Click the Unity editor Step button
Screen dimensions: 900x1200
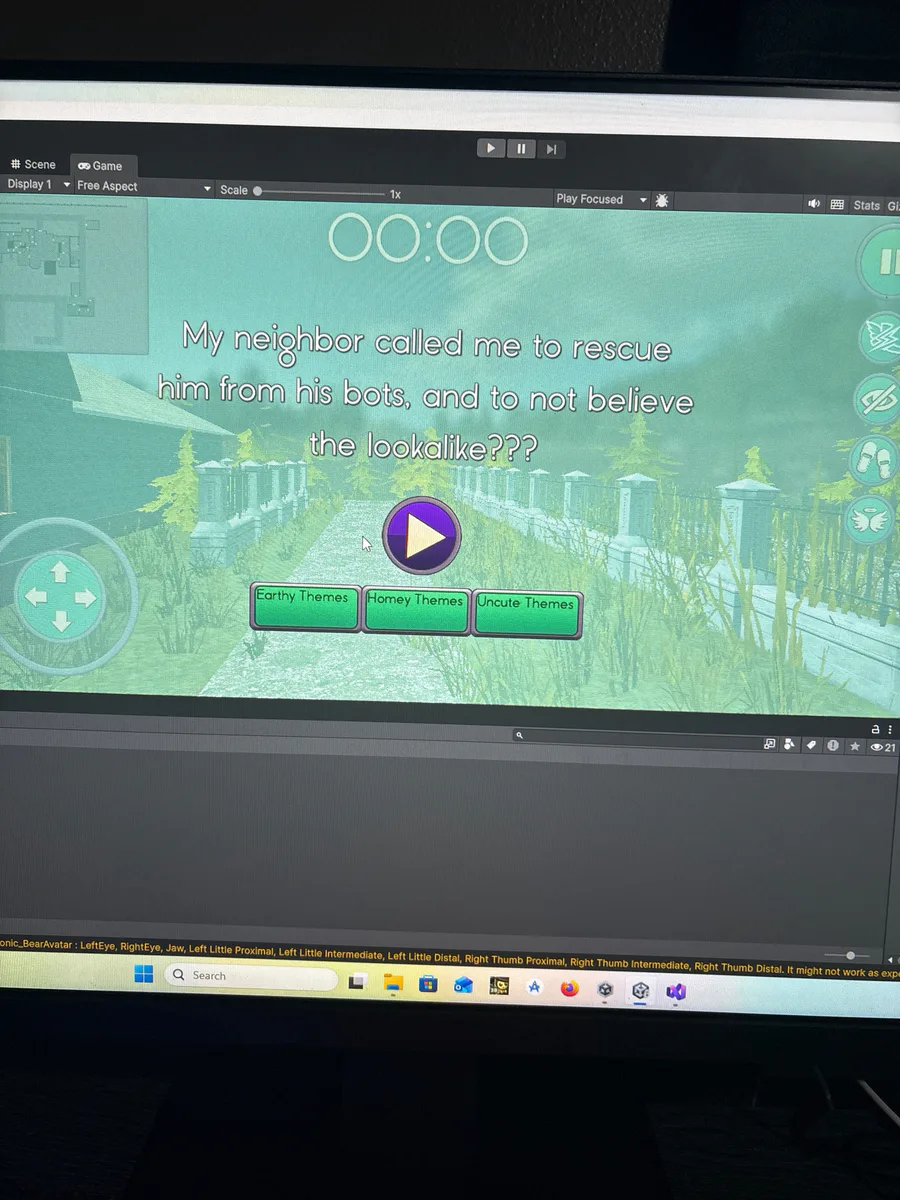[551, 150]
